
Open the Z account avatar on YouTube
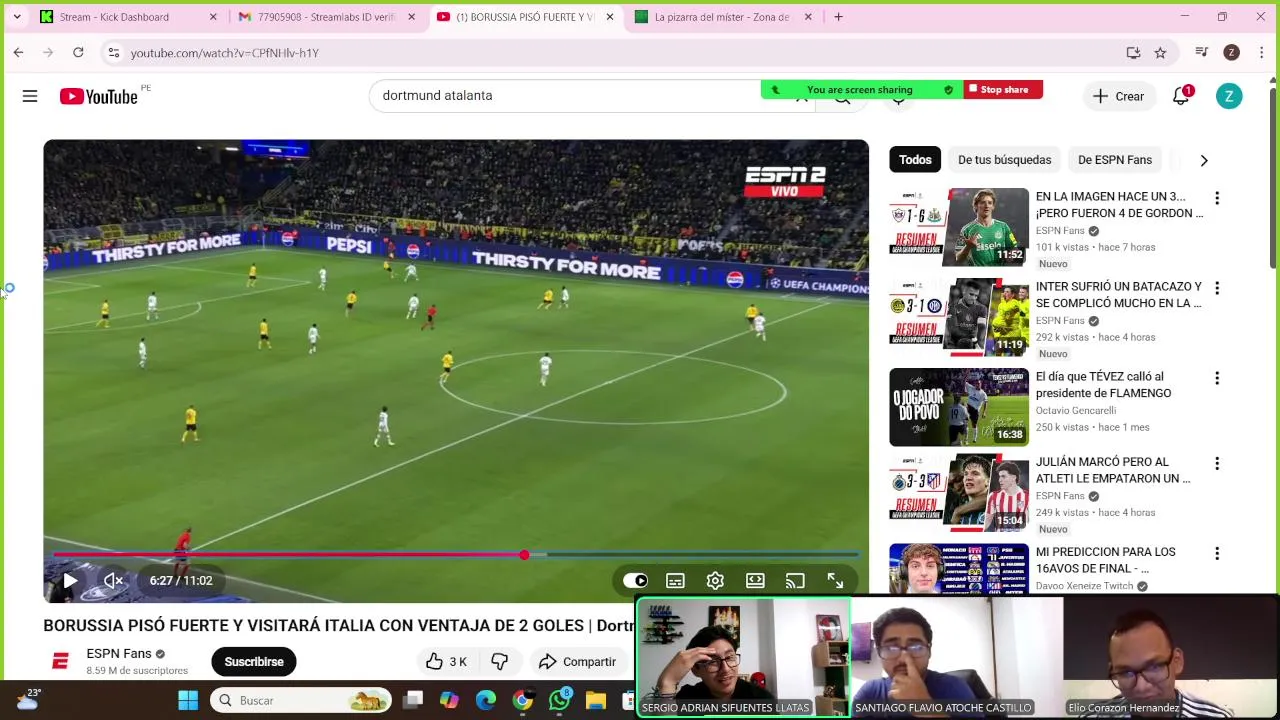coord(1229,96)
